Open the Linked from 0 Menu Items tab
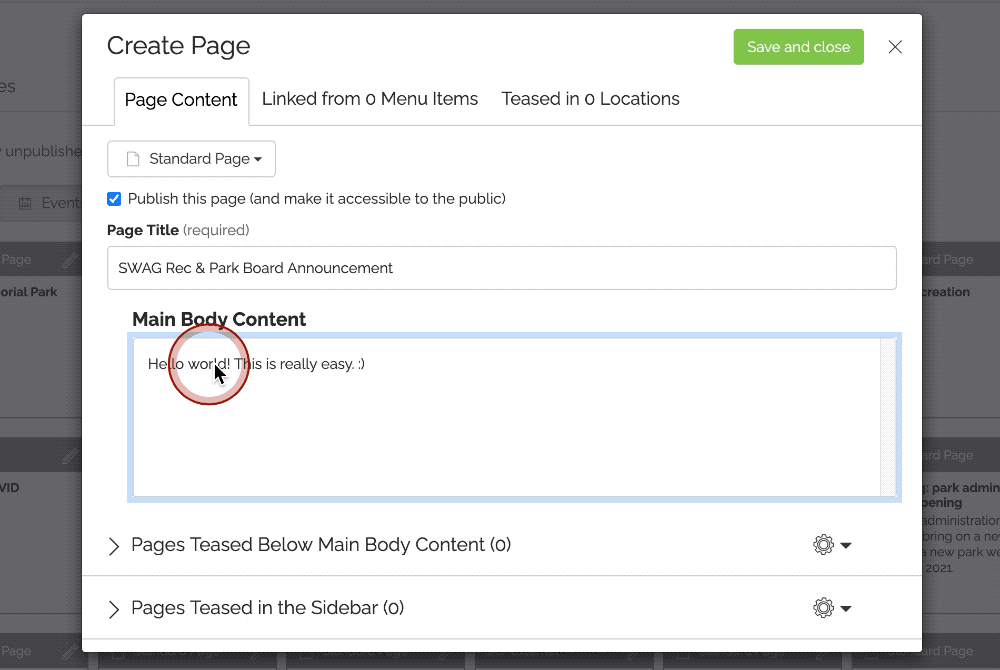The width and height of the screenshot is (1000, 670). point(370,99)
